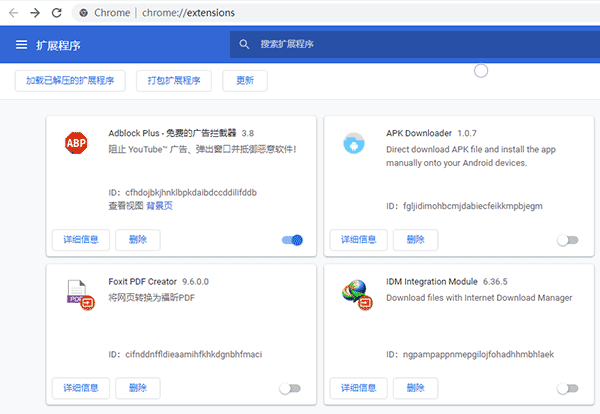Disable the Adblock Plus extension toggle

[x=292, y=240]
